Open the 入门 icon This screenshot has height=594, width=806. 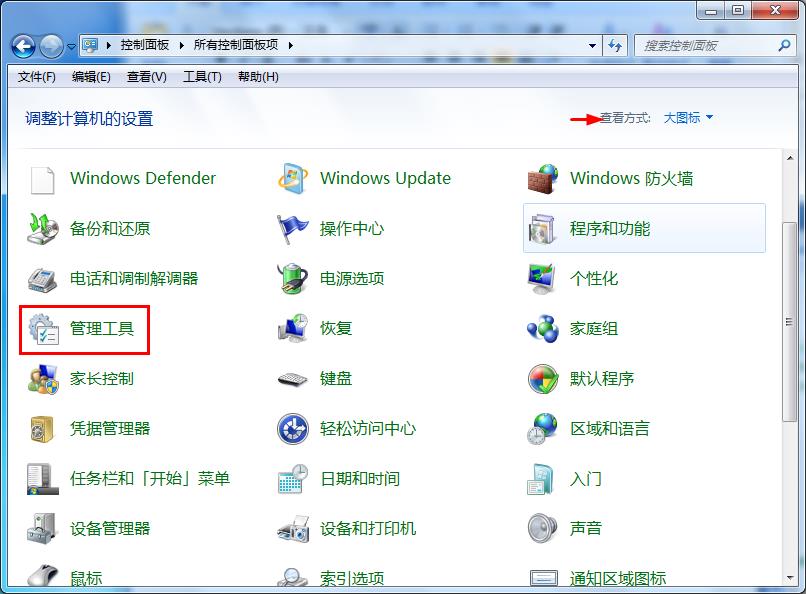click(x=541, y=479)
